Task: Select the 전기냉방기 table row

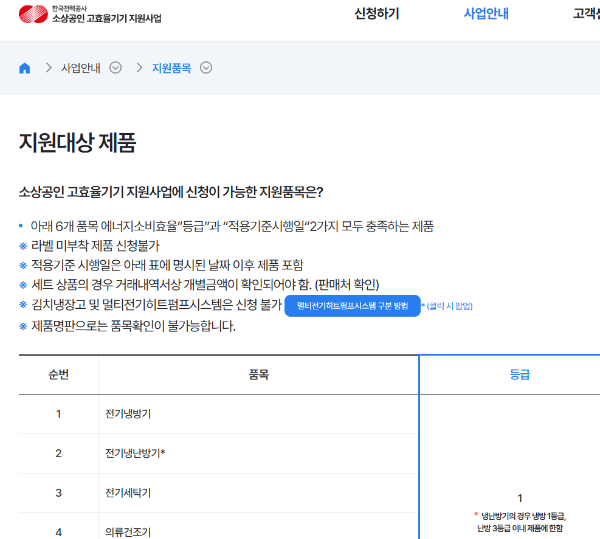Action: (x=218, y=414)
